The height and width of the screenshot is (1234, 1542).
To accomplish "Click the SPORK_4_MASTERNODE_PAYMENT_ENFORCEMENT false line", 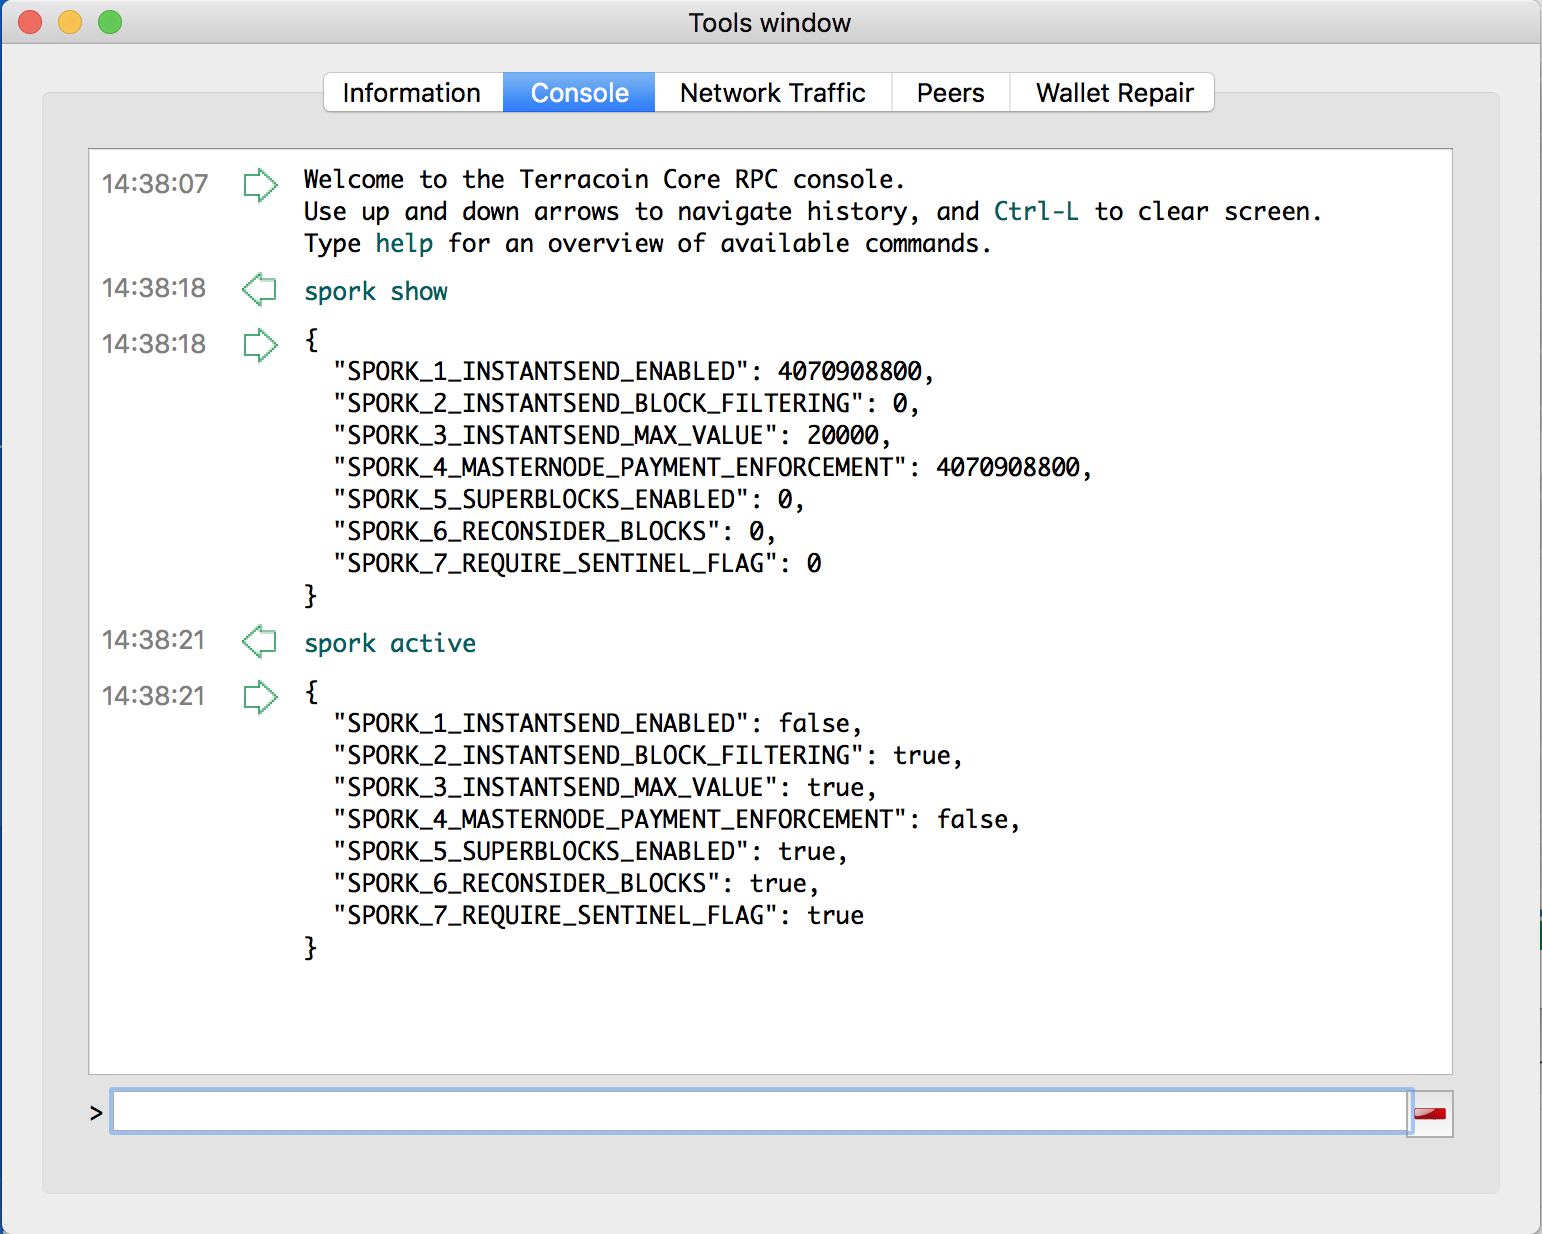I will coord(677,820).
